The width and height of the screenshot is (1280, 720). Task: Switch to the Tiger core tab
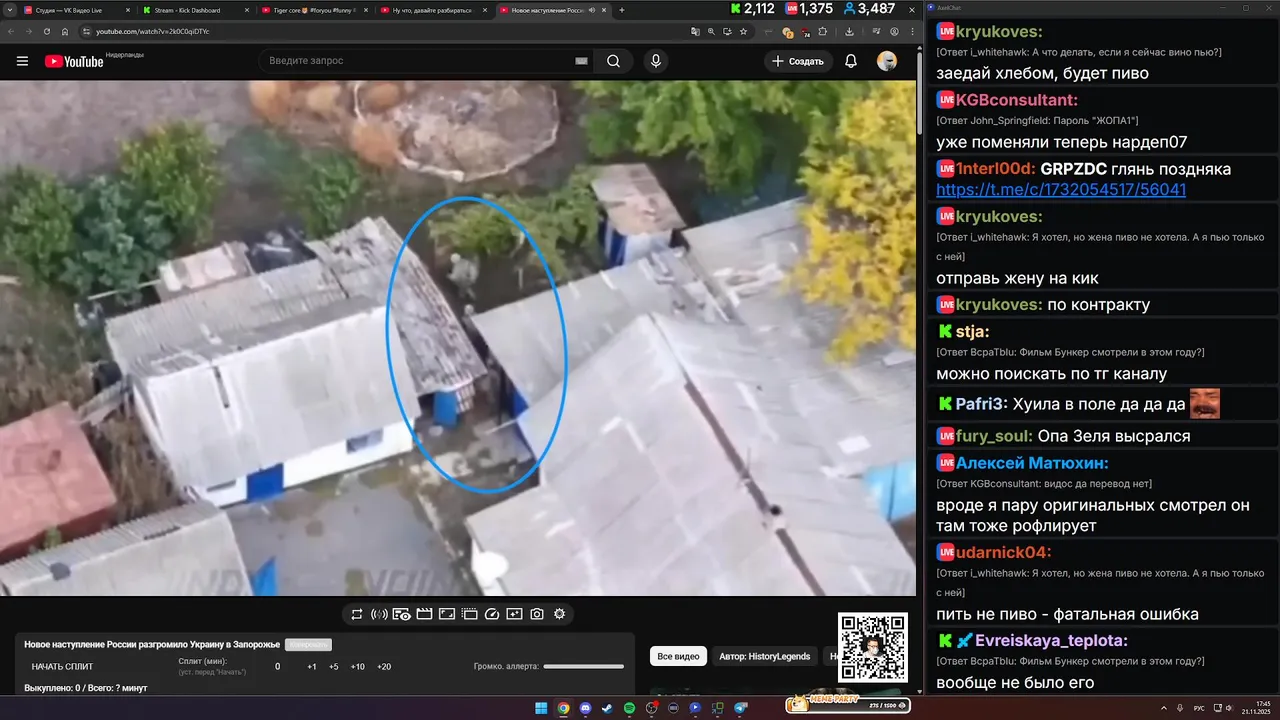pos(313,10)
